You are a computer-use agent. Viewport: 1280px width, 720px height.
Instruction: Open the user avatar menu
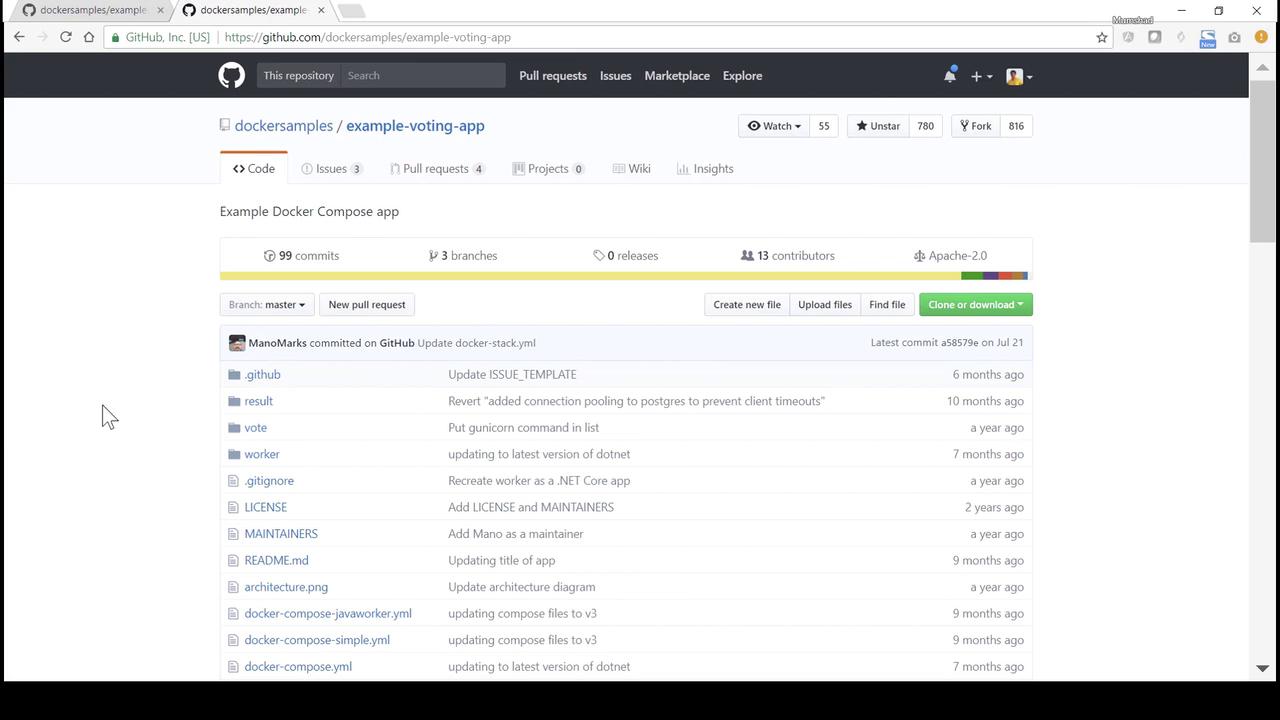pos(1019,76)
